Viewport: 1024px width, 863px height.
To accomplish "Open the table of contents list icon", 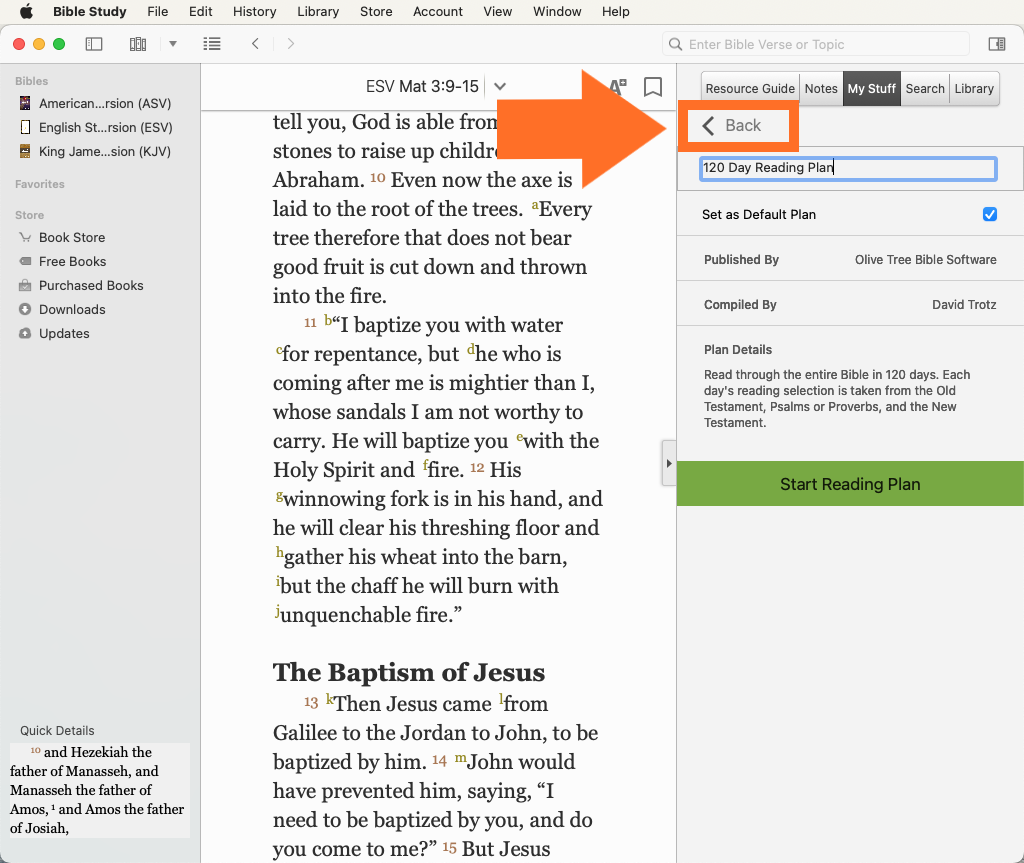I will tap(211, 44).
